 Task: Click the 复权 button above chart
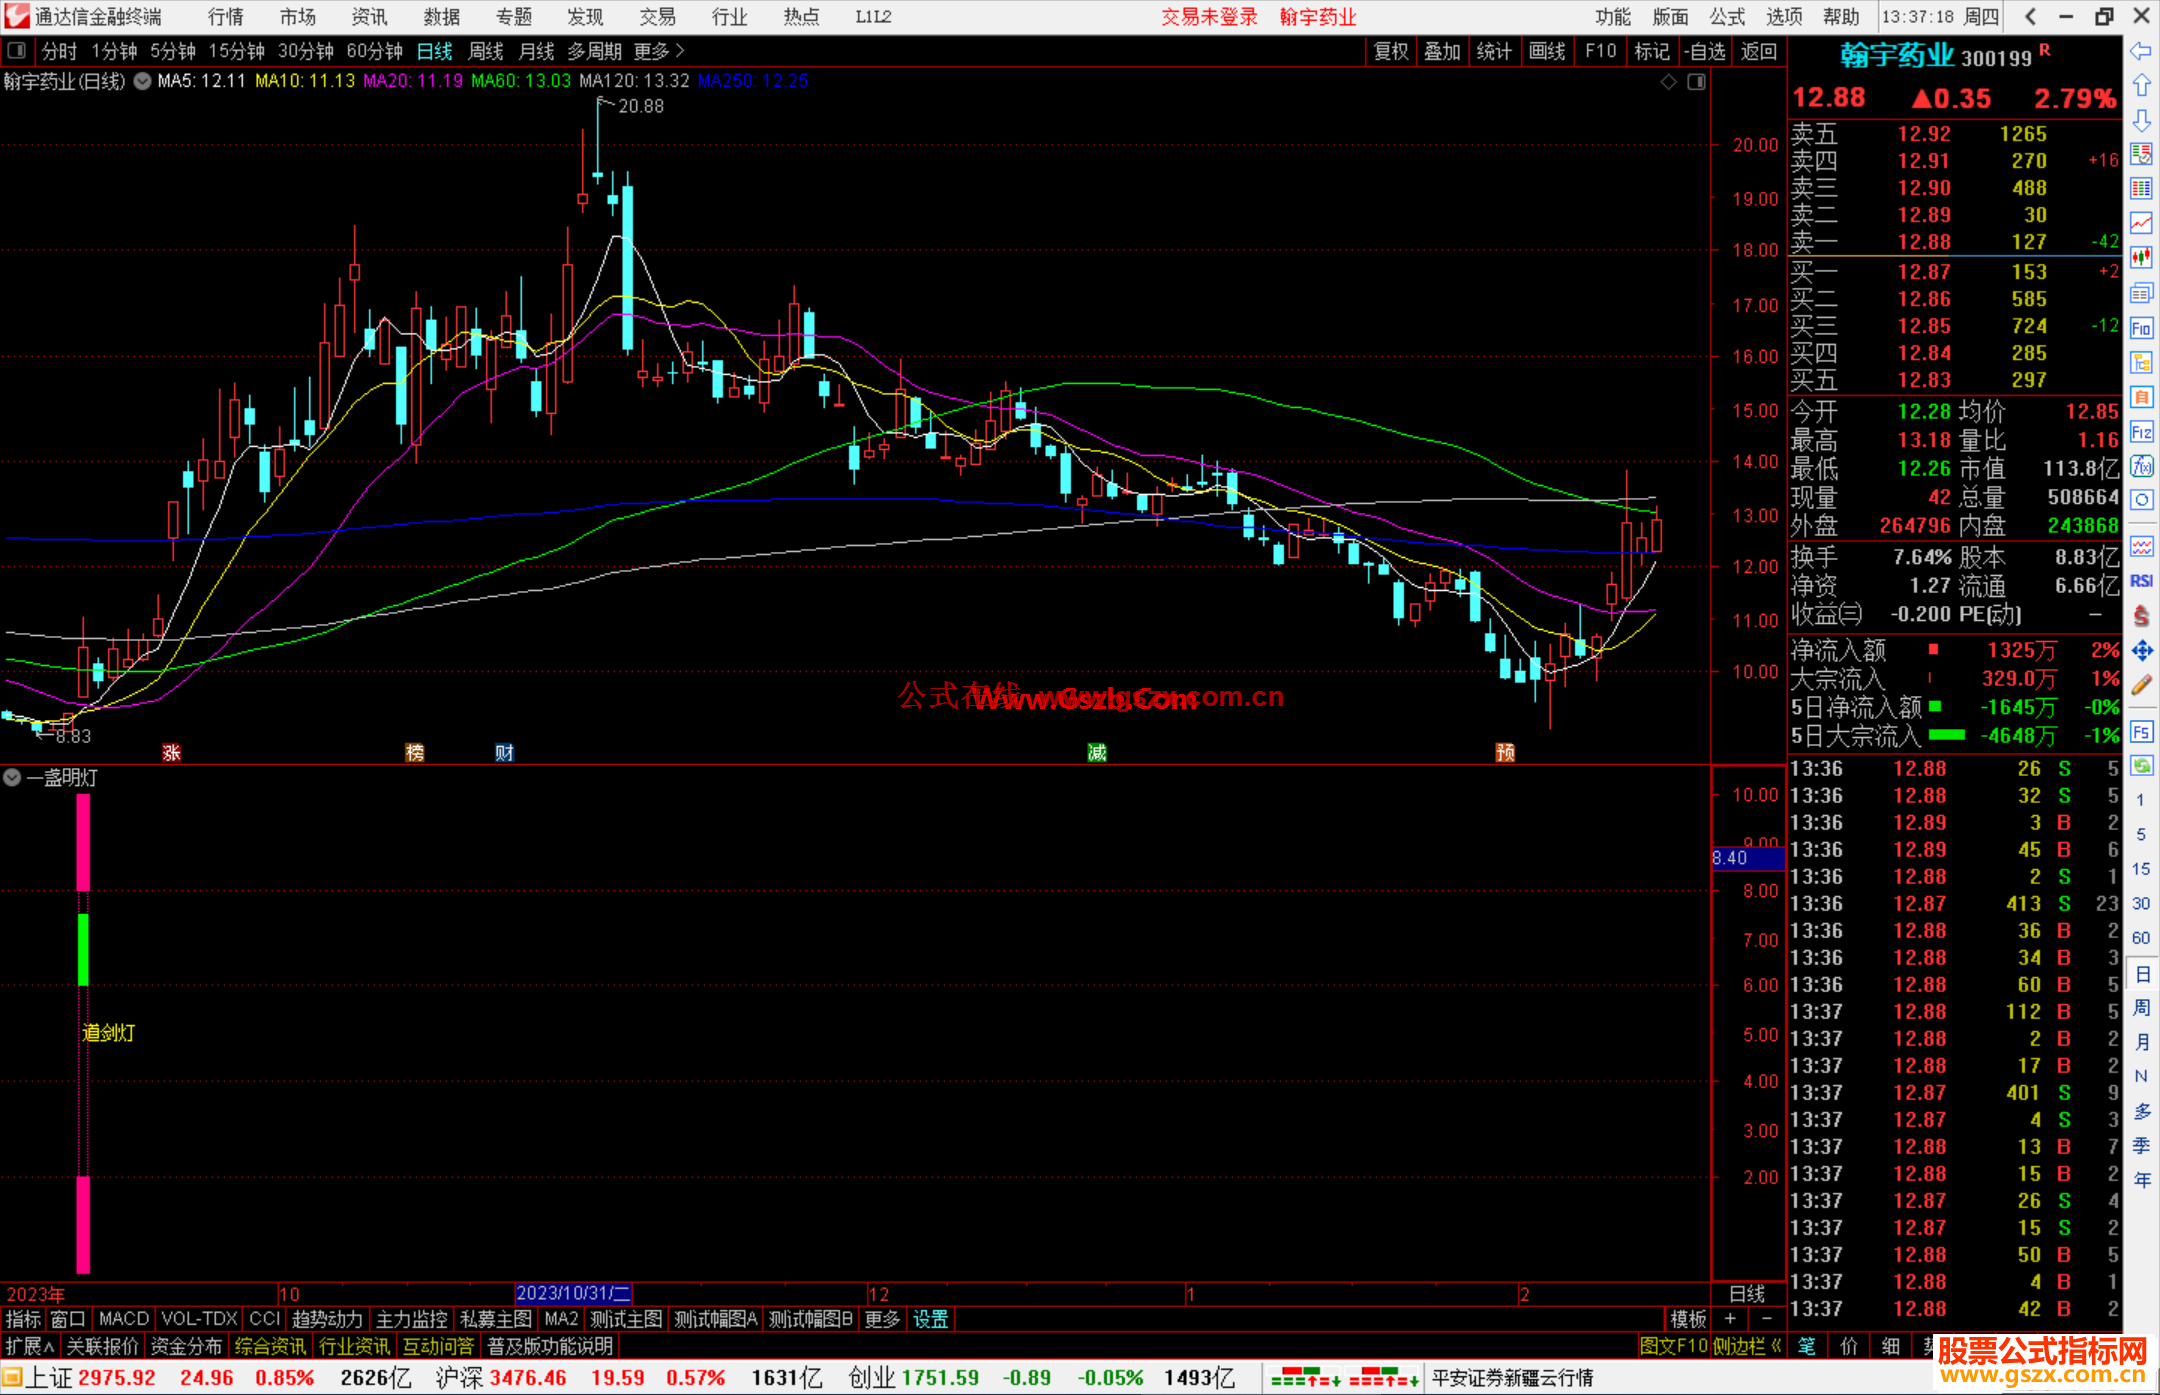1390,51
